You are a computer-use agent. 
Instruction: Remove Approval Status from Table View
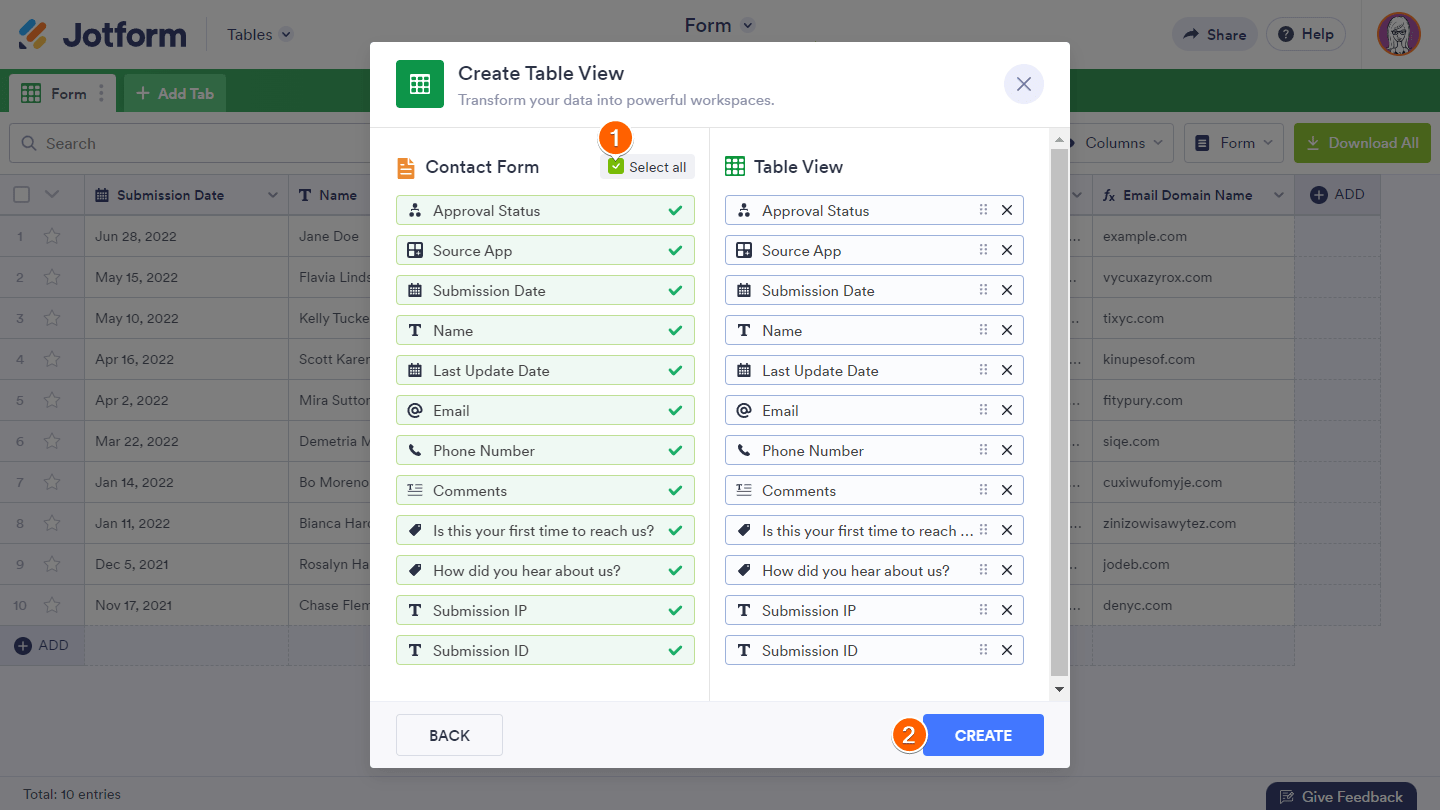pos(1007,210)
